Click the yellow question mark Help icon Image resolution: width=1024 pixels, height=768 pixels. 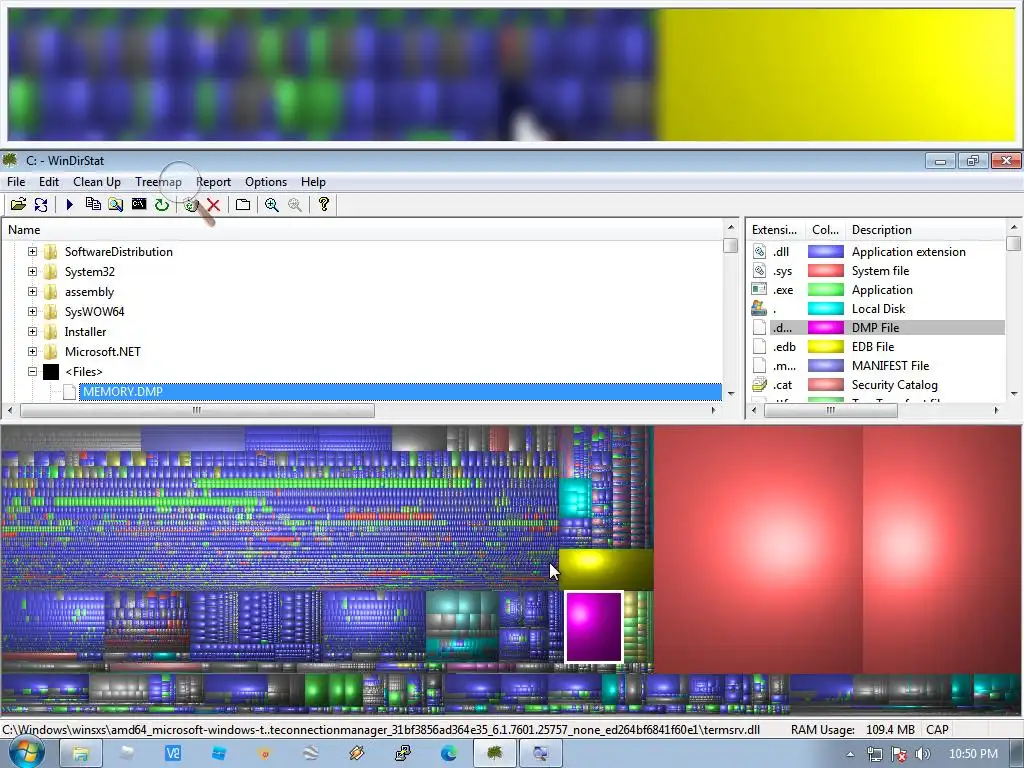(x=323, y=204)
